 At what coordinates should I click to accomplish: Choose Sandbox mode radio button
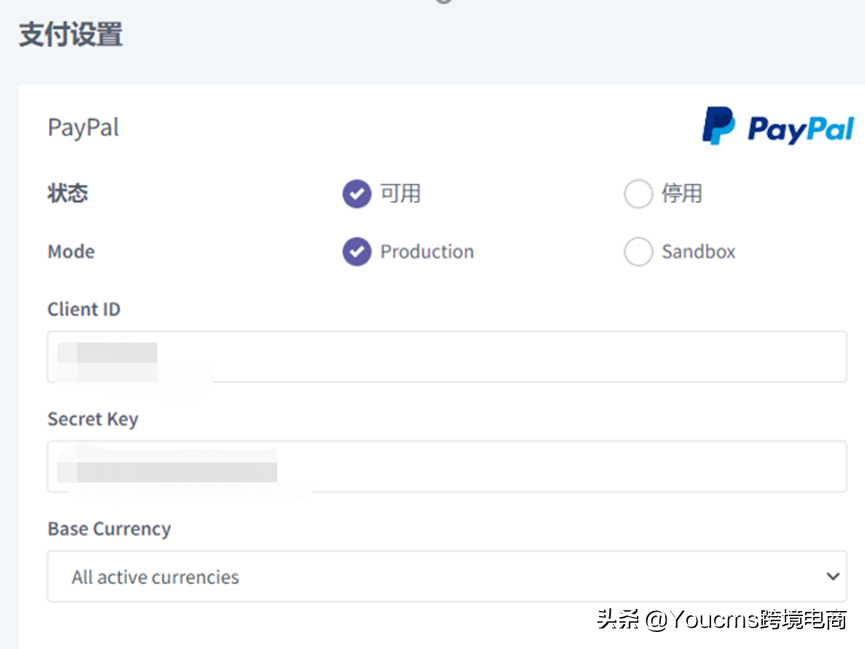pos(638,252)
